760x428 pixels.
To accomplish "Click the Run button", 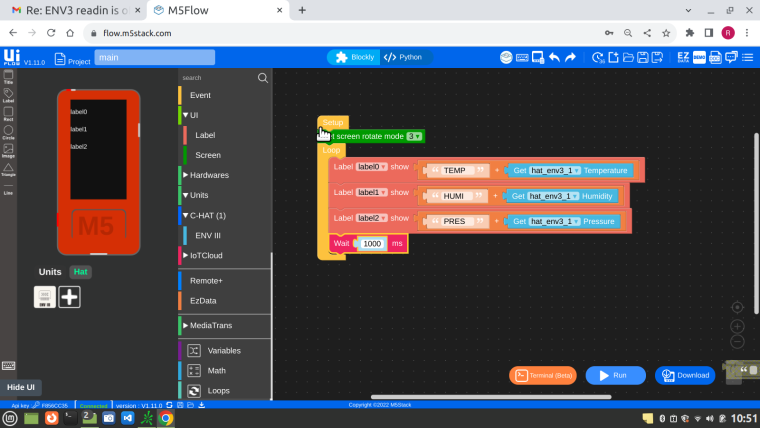I will click(616, 375).
